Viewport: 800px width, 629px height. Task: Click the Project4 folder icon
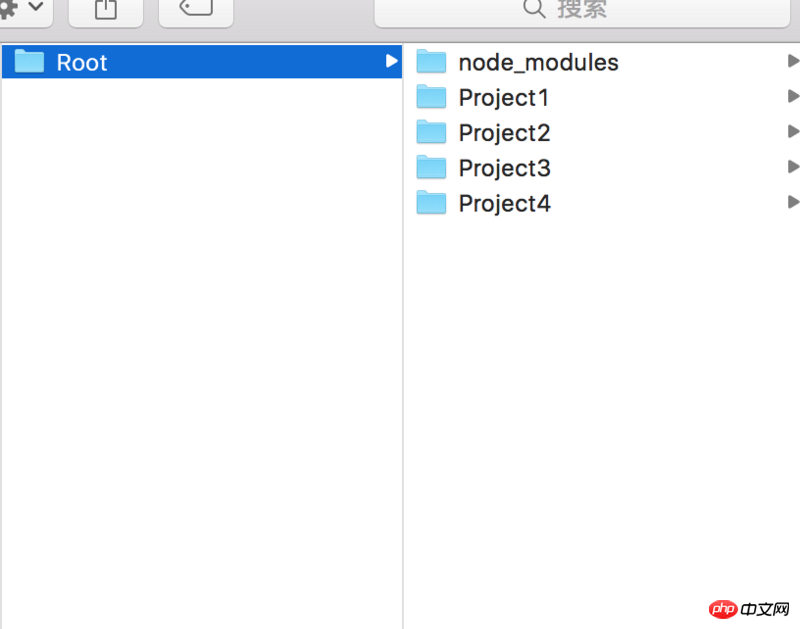click(x=431, y=203)
